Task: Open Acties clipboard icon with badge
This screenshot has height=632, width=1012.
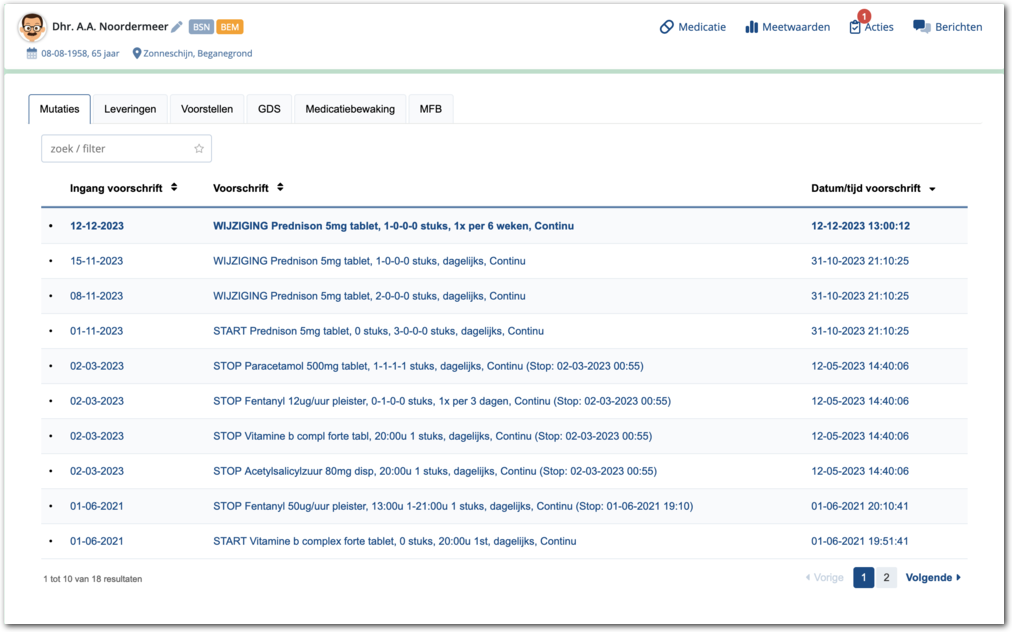Action: point(855,27)
